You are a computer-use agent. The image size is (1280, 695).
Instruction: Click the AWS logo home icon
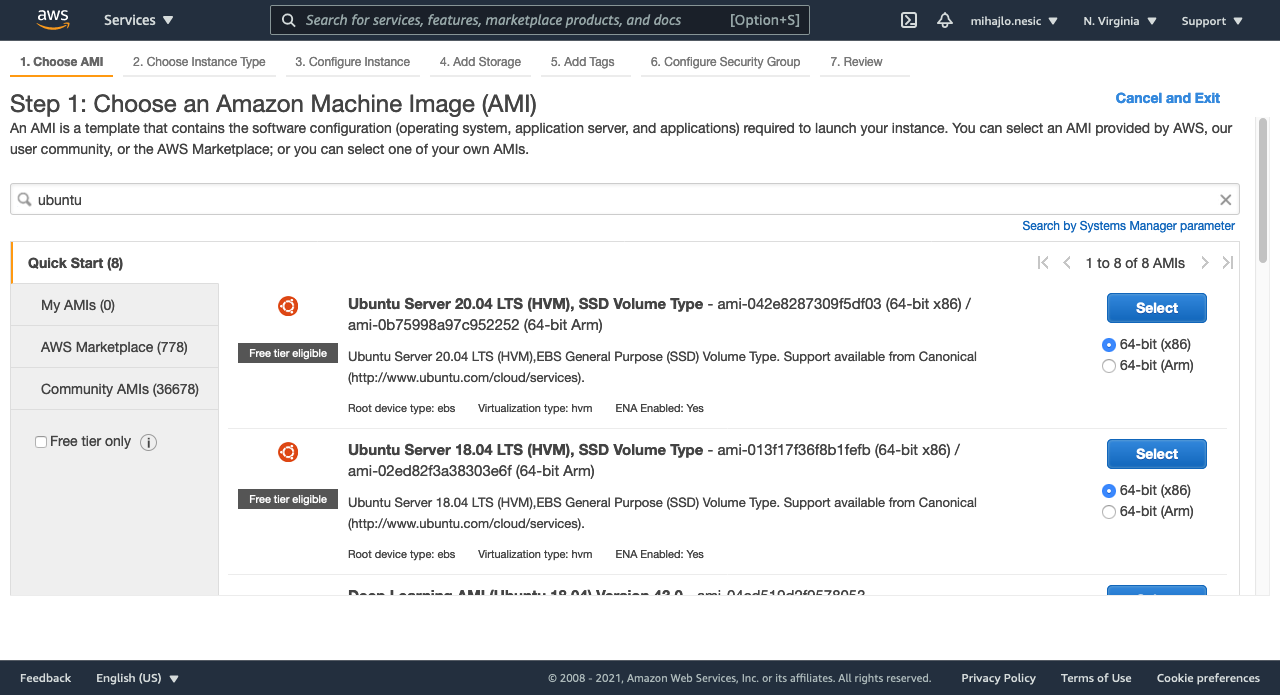point(52,20)
